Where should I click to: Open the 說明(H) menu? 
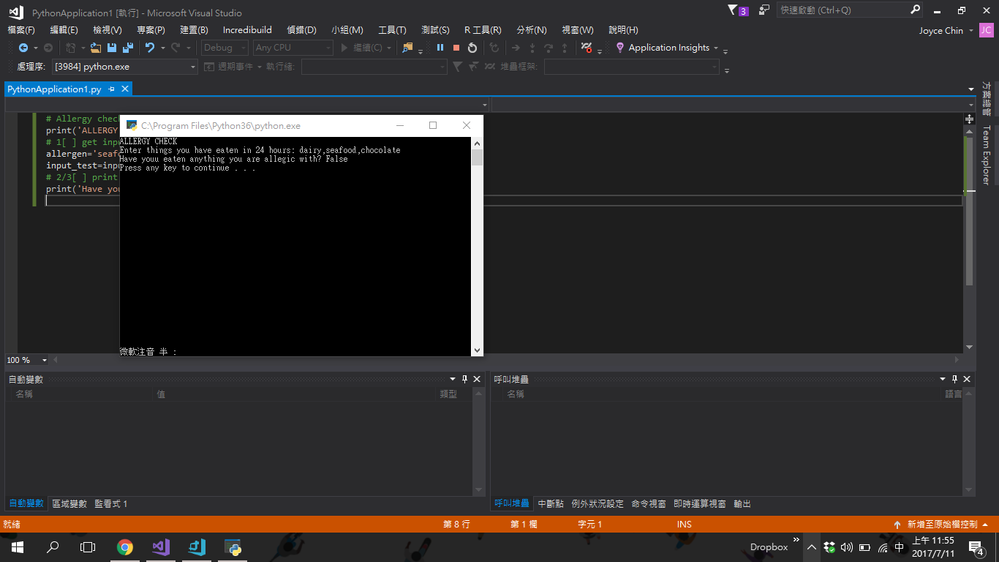coord(623,30)
